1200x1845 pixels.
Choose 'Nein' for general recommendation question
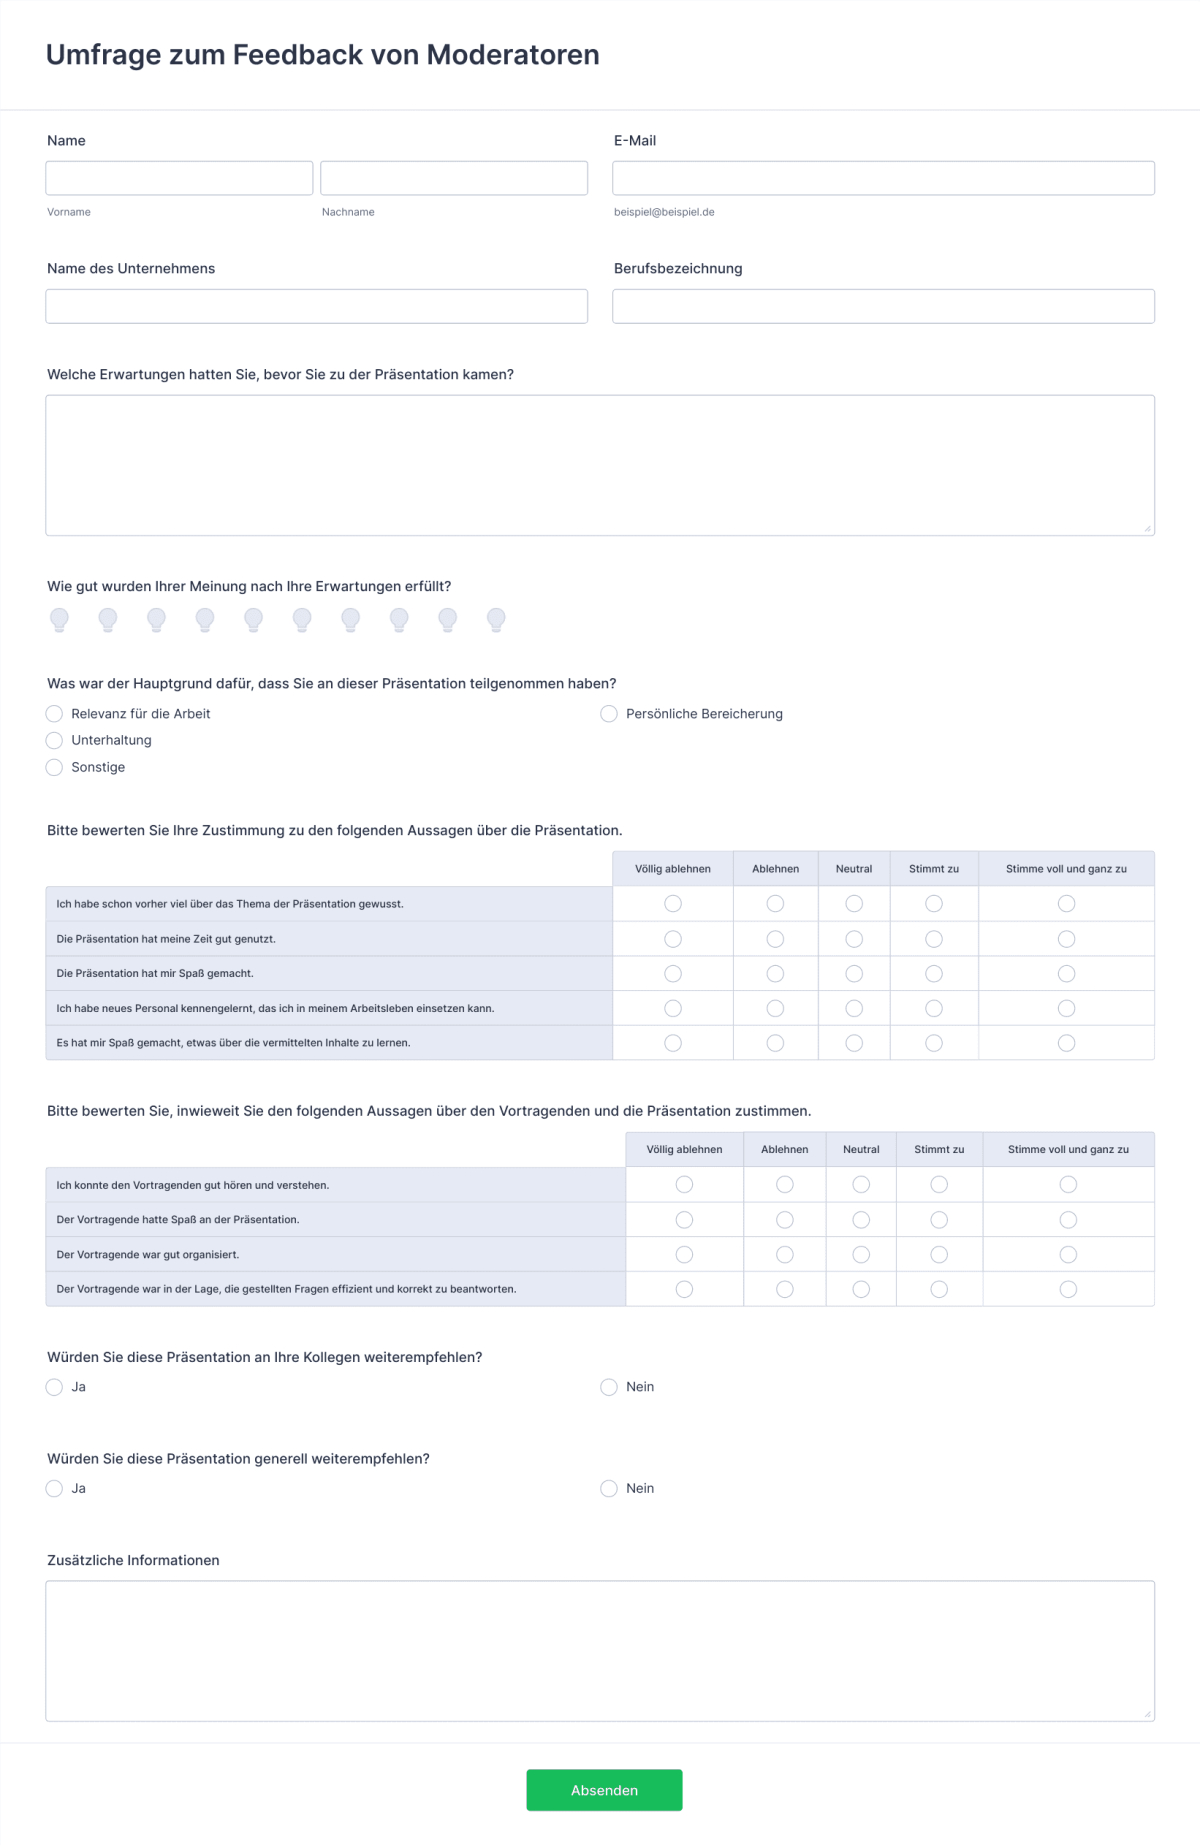[x=609, y=1488]
